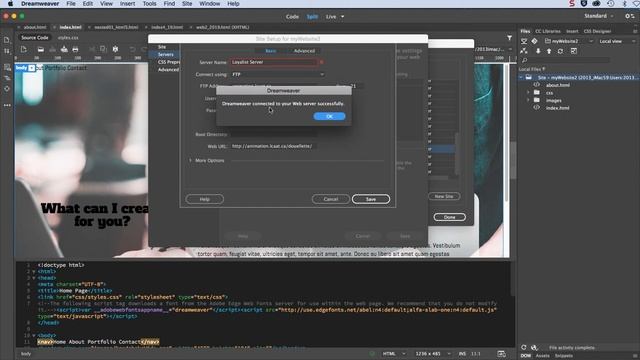The image size is (640, 360).
Task: Open the index.html document tab
Action: [70, 27]
